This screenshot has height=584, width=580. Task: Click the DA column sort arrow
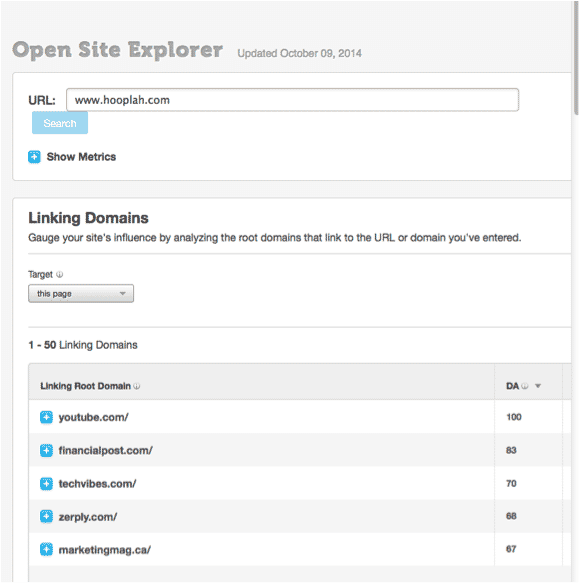[x=538, y=386]
